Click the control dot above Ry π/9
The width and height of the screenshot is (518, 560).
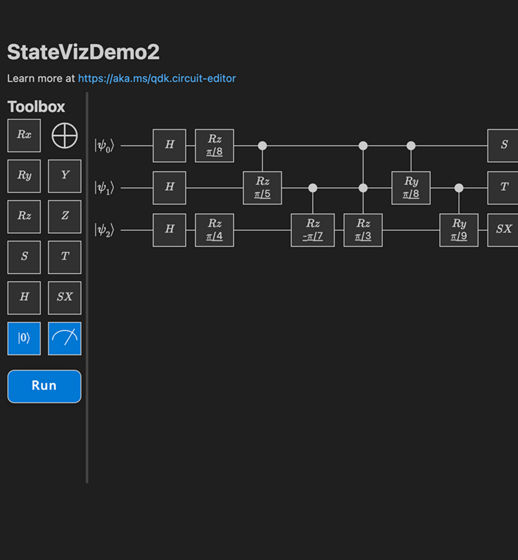459,188
